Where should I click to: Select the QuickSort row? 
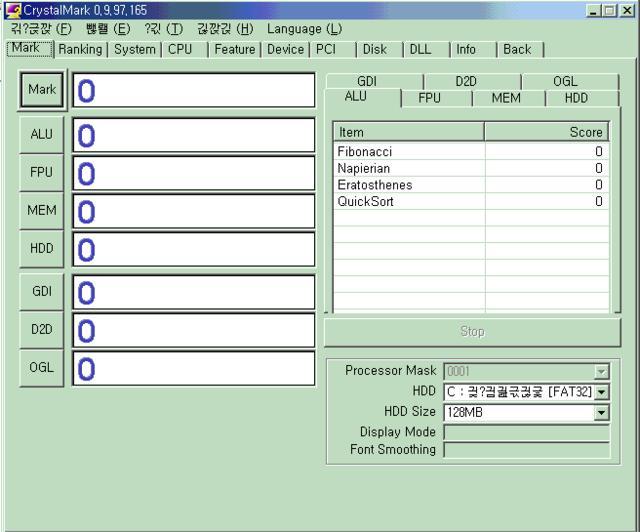tap(471, 202)
